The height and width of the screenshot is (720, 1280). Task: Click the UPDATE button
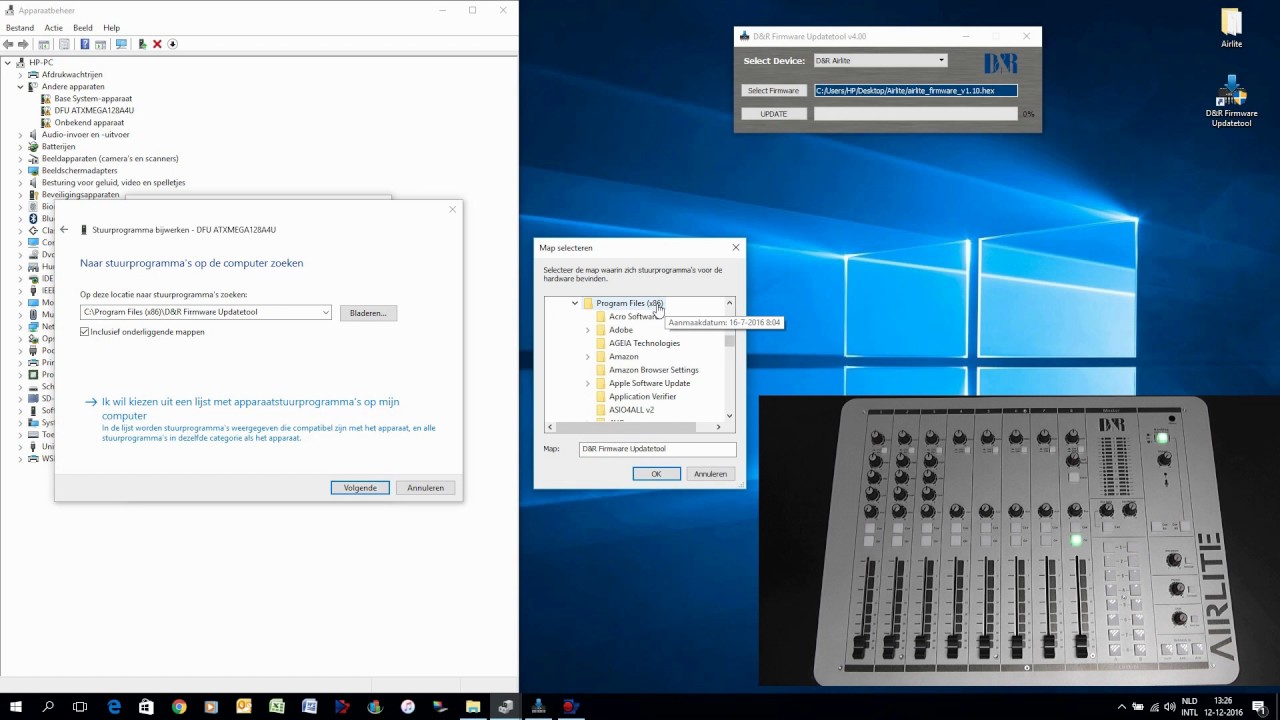tap(773, 114)
